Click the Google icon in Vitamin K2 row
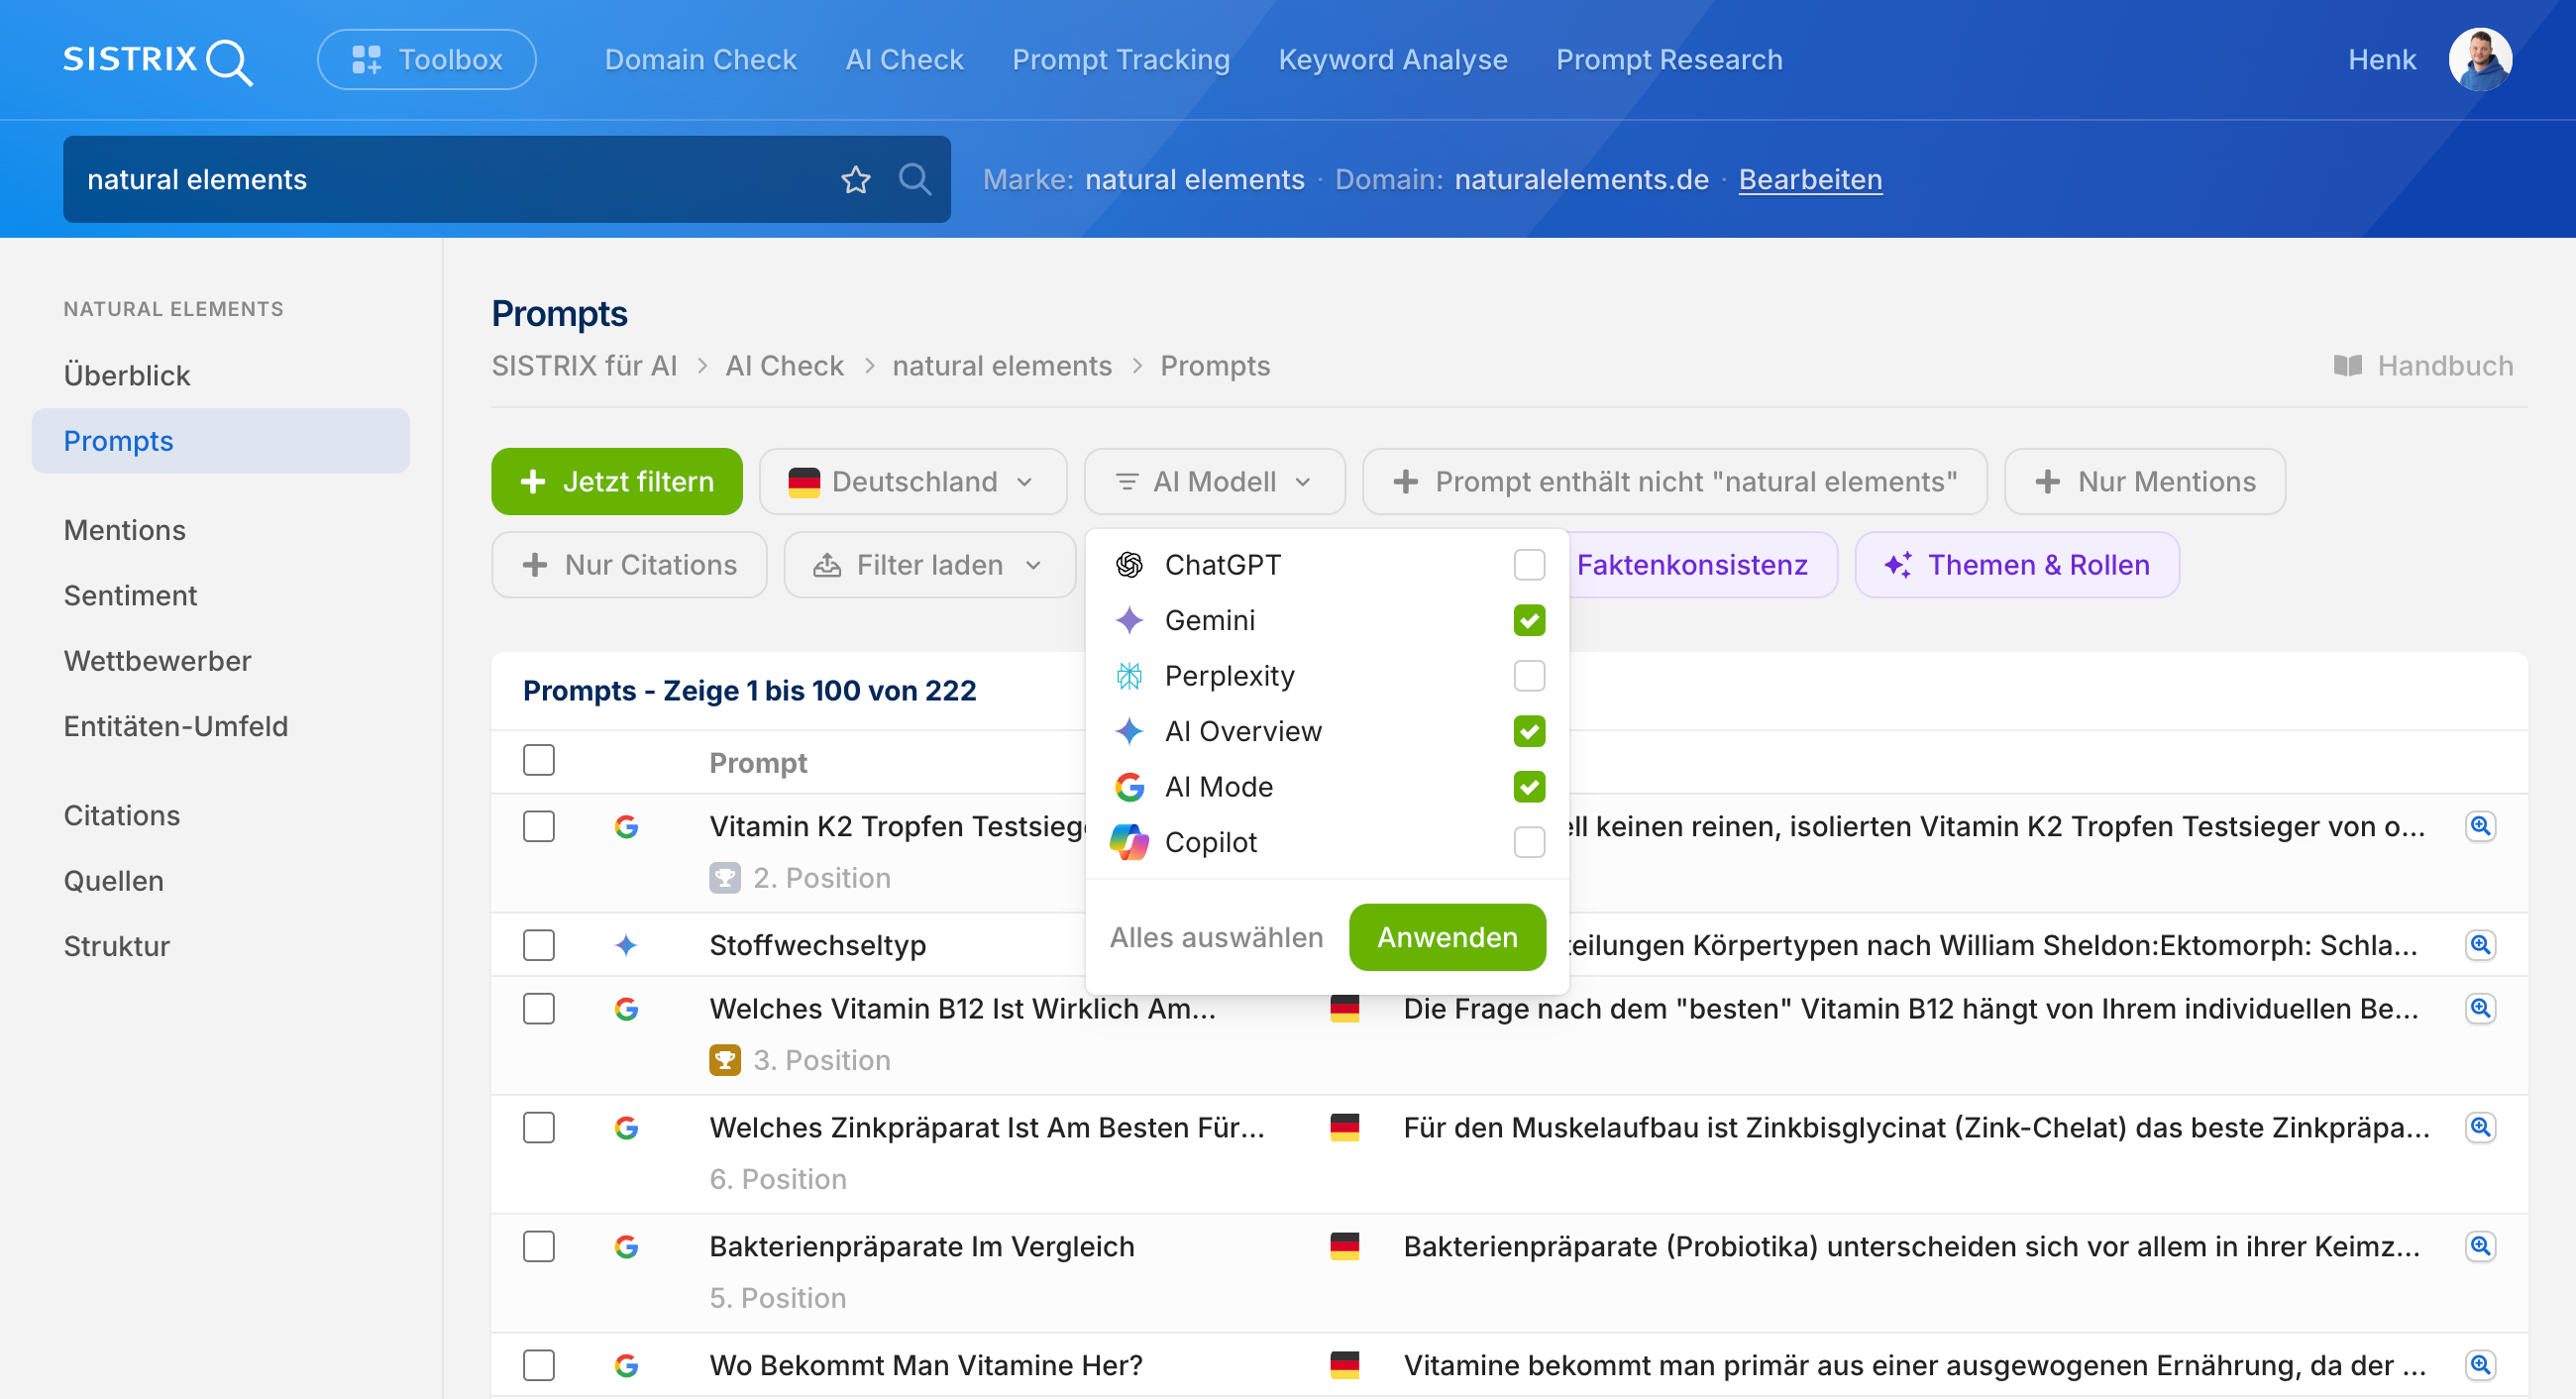Screen dimensions: 2576x1399 point(627,827)
